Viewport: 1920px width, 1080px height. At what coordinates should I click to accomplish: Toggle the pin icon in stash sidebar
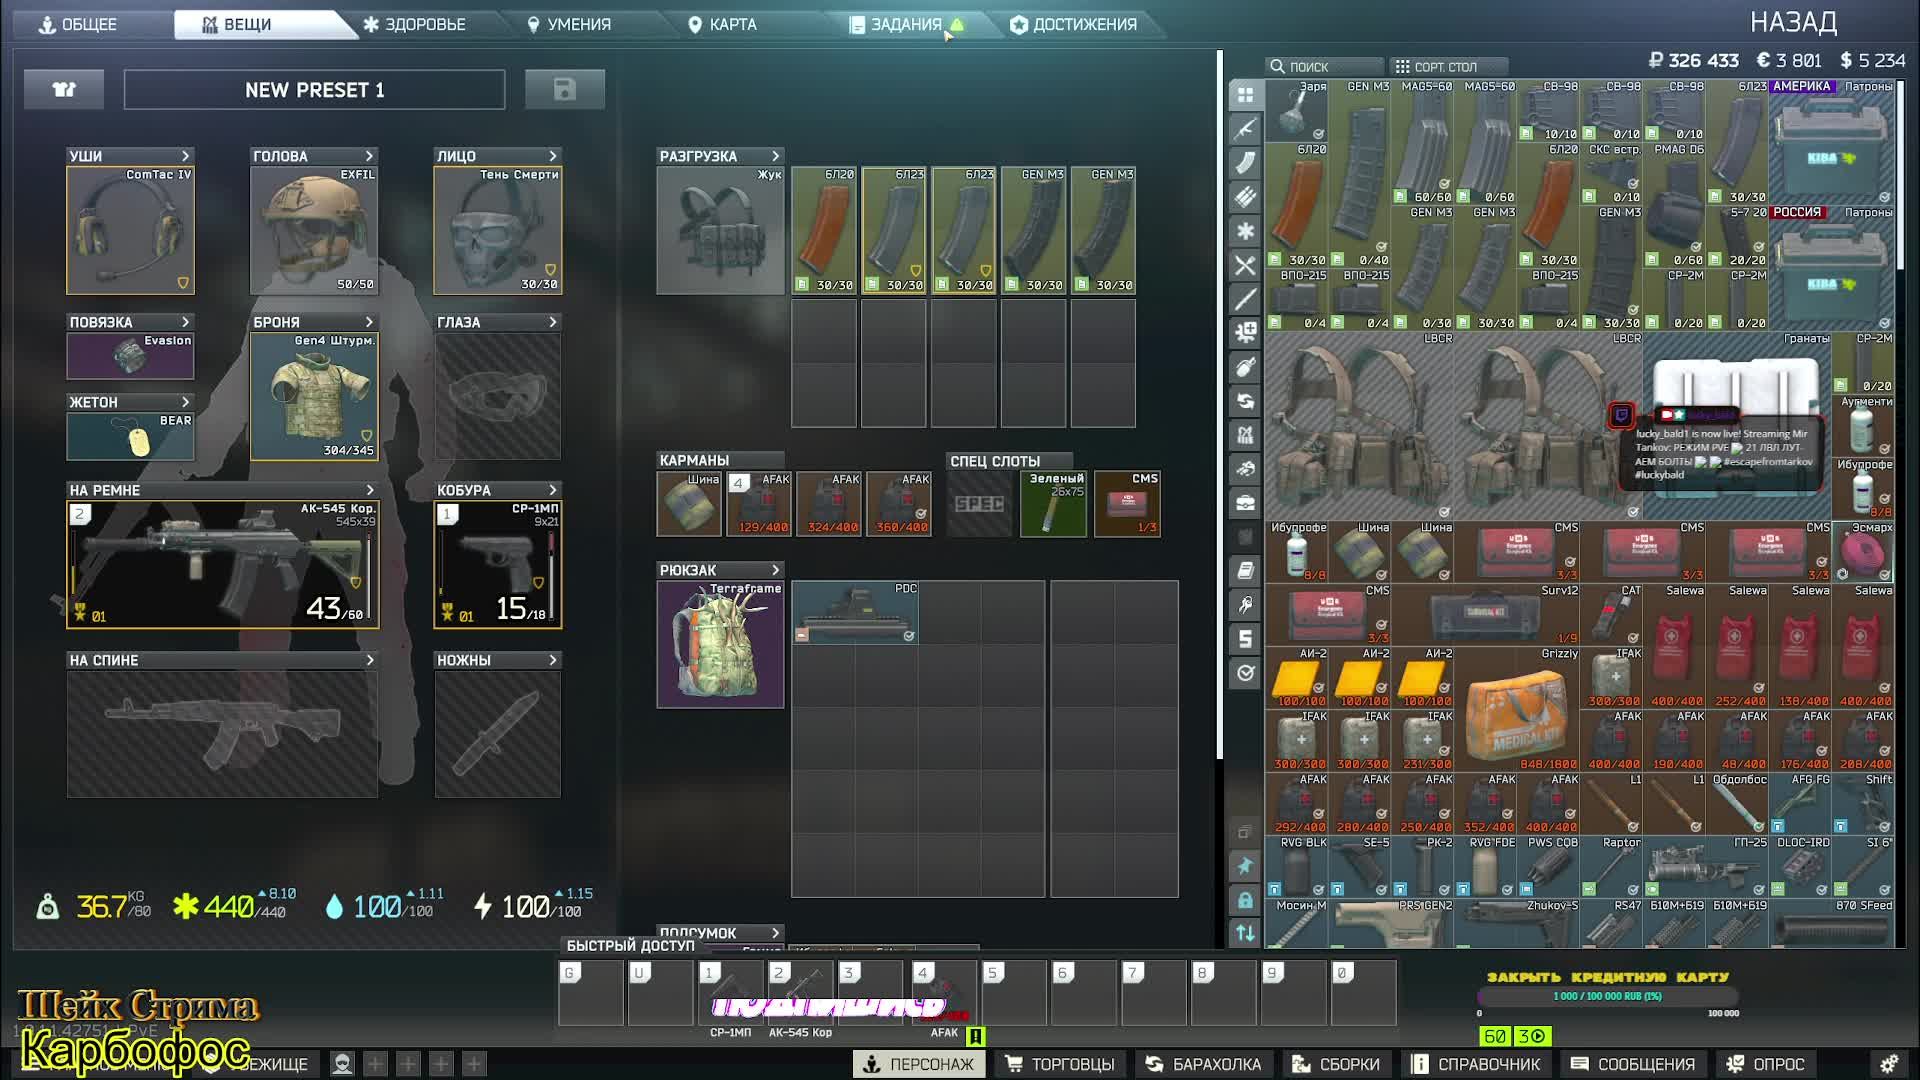(1245, 866)
